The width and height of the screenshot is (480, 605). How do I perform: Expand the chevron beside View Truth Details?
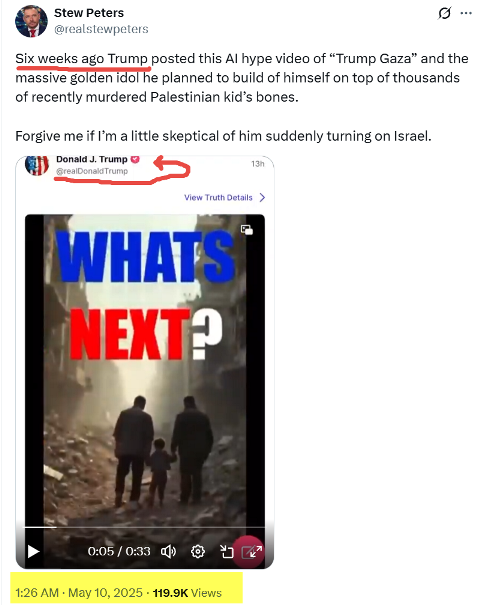pos(262,198)
